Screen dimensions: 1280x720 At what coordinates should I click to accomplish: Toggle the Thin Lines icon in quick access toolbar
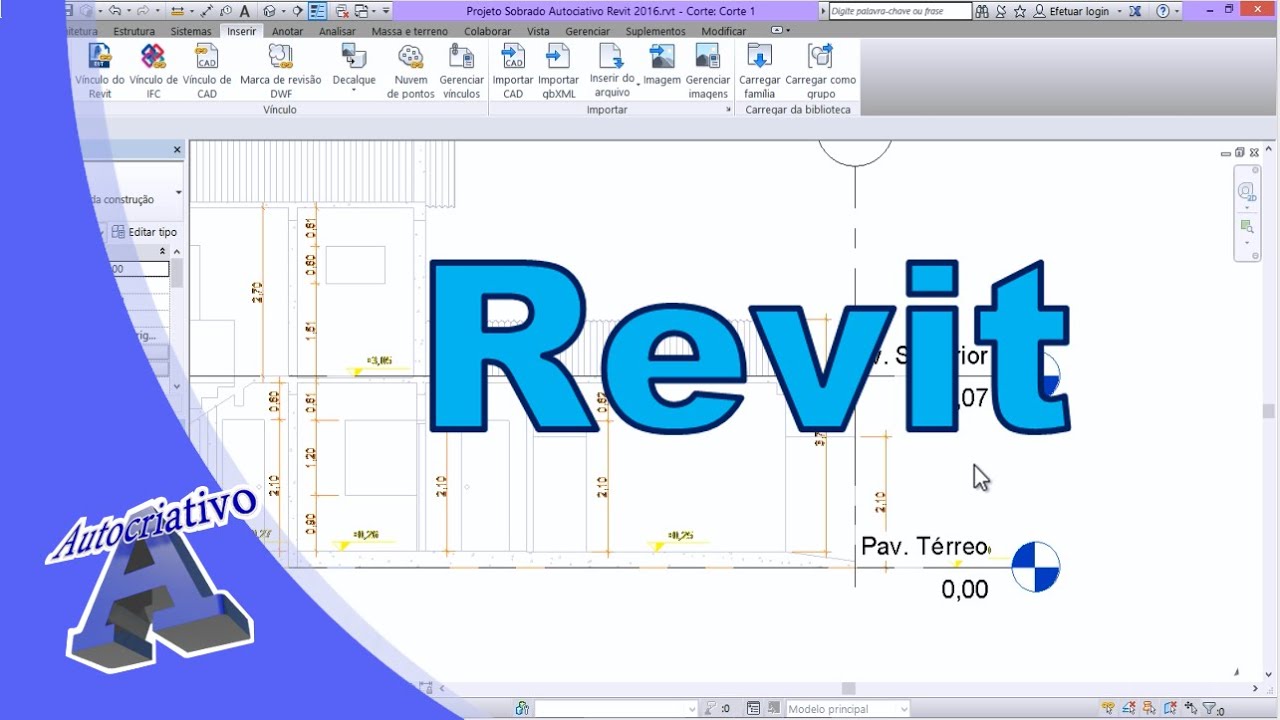point(318,11)
